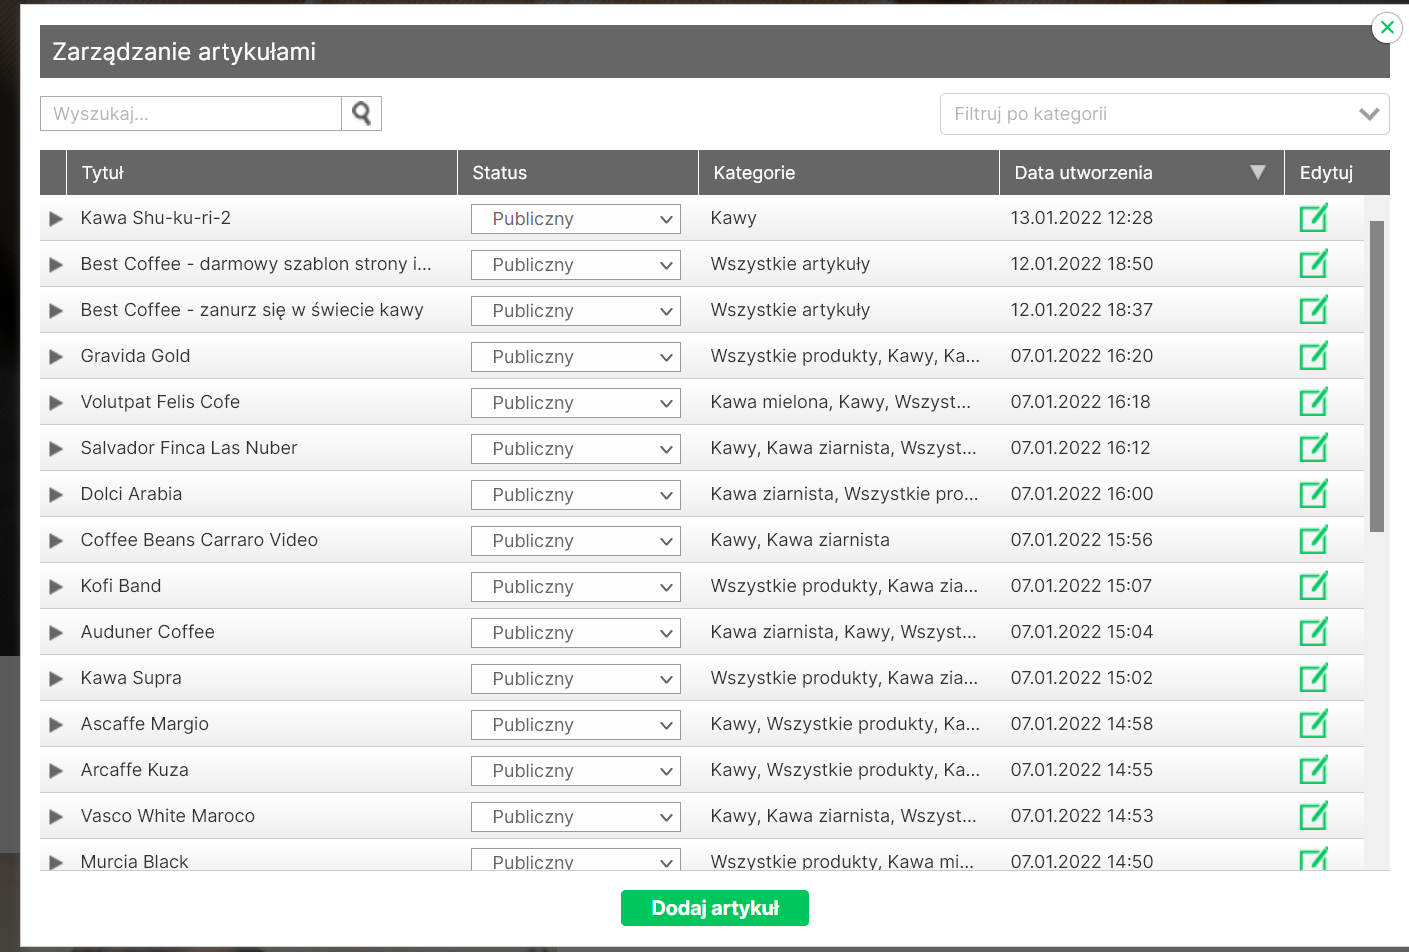This screenshot has height=952, width=1409.
Task: Expand Best Coffee darmowy szablon row
Action: [x=56, y=265]
